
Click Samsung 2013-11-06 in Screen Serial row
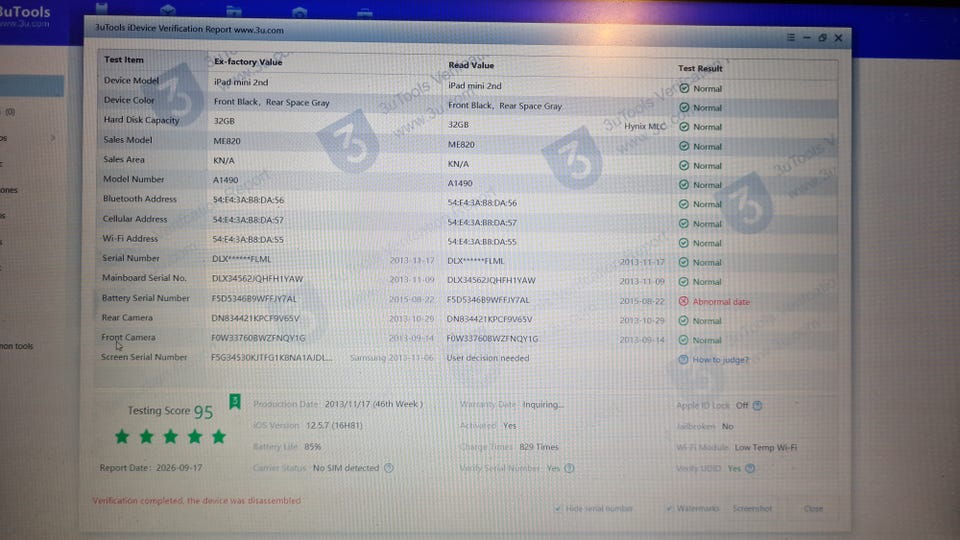point(391,358)
